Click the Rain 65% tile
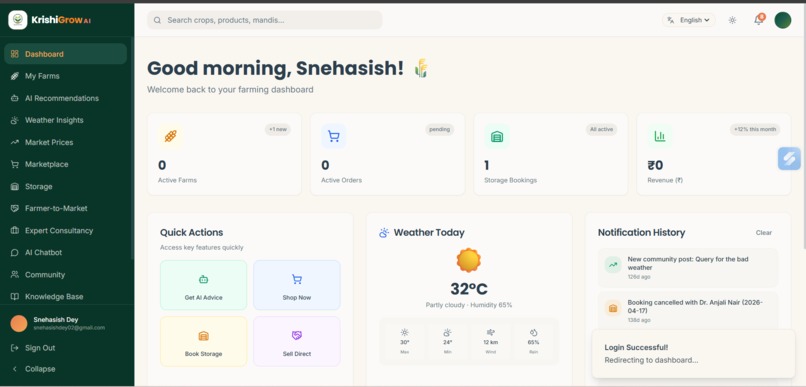Screen dimensions: 806x387 click(x=534, y=341)
